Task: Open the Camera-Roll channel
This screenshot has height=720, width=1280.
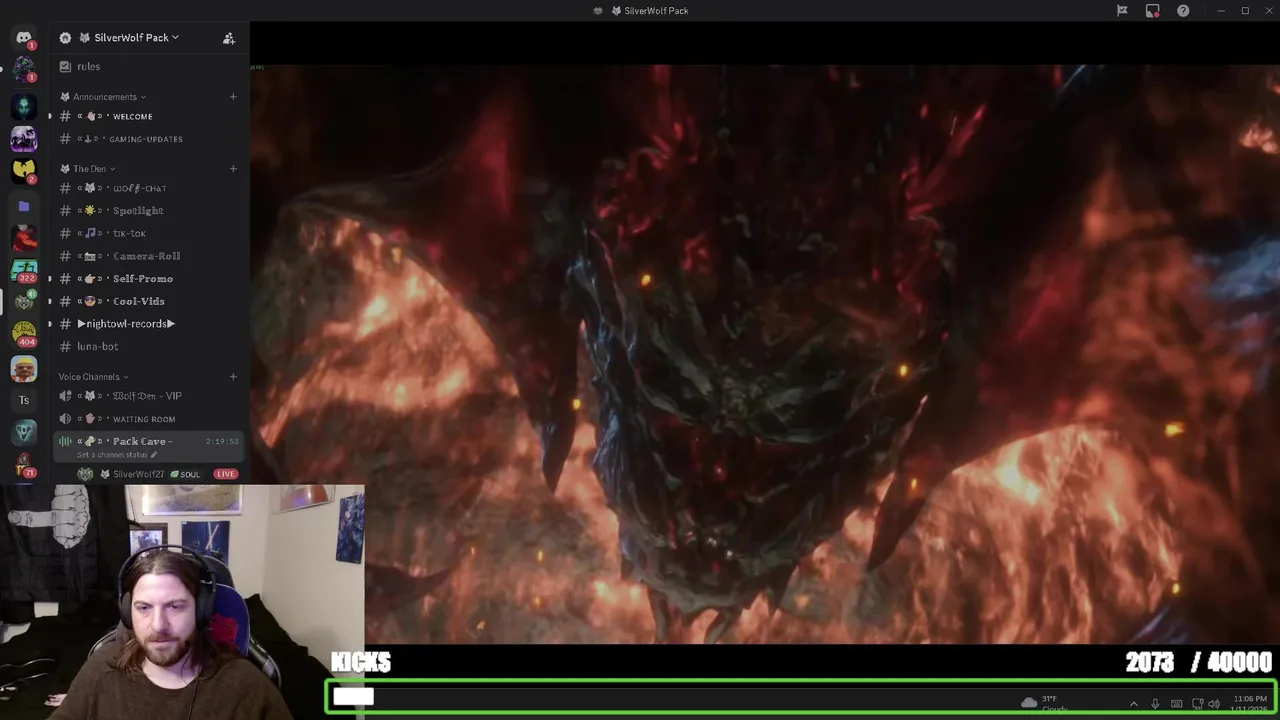Action: [x=145, y=256]
